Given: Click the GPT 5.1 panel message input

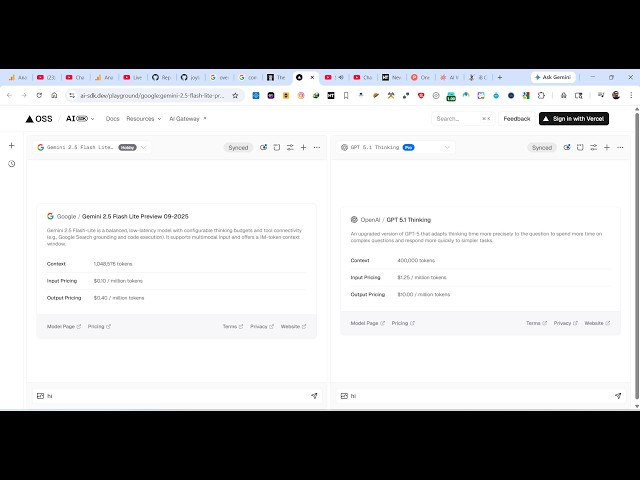Looking at the screenshot, I should (480, 396).
